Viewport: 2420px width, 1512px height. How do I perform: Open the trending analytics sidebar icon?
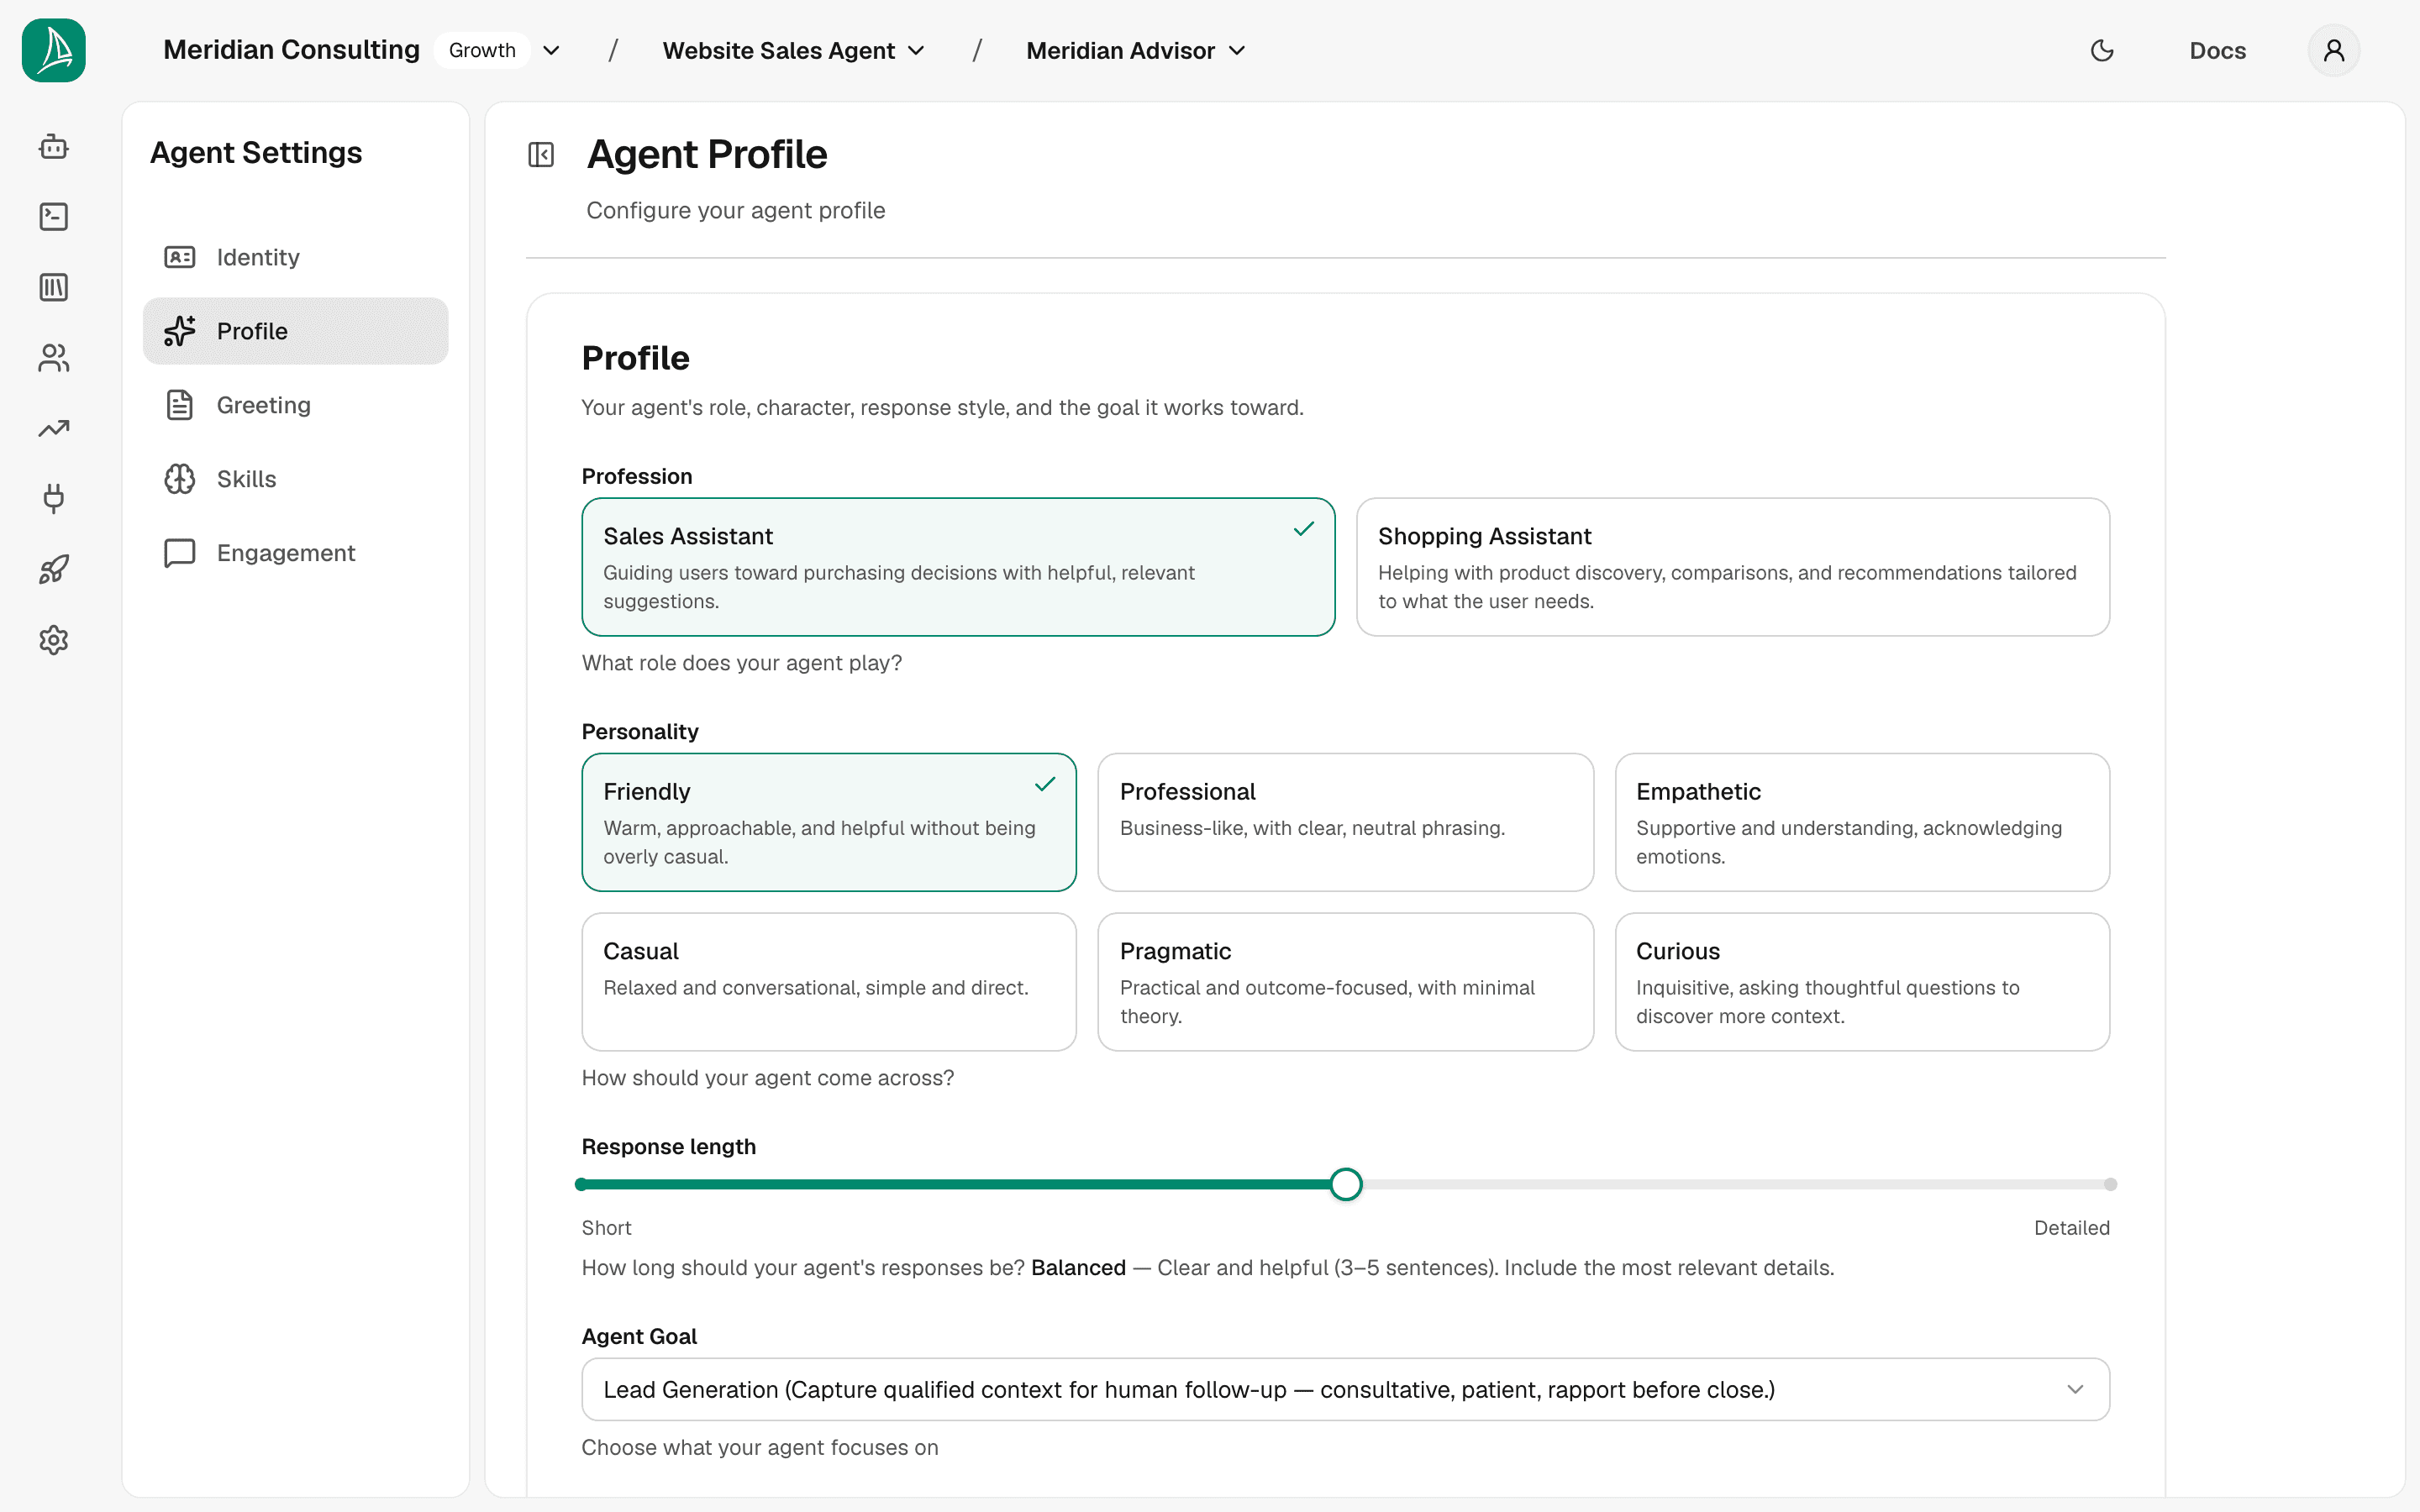(54, 429)
